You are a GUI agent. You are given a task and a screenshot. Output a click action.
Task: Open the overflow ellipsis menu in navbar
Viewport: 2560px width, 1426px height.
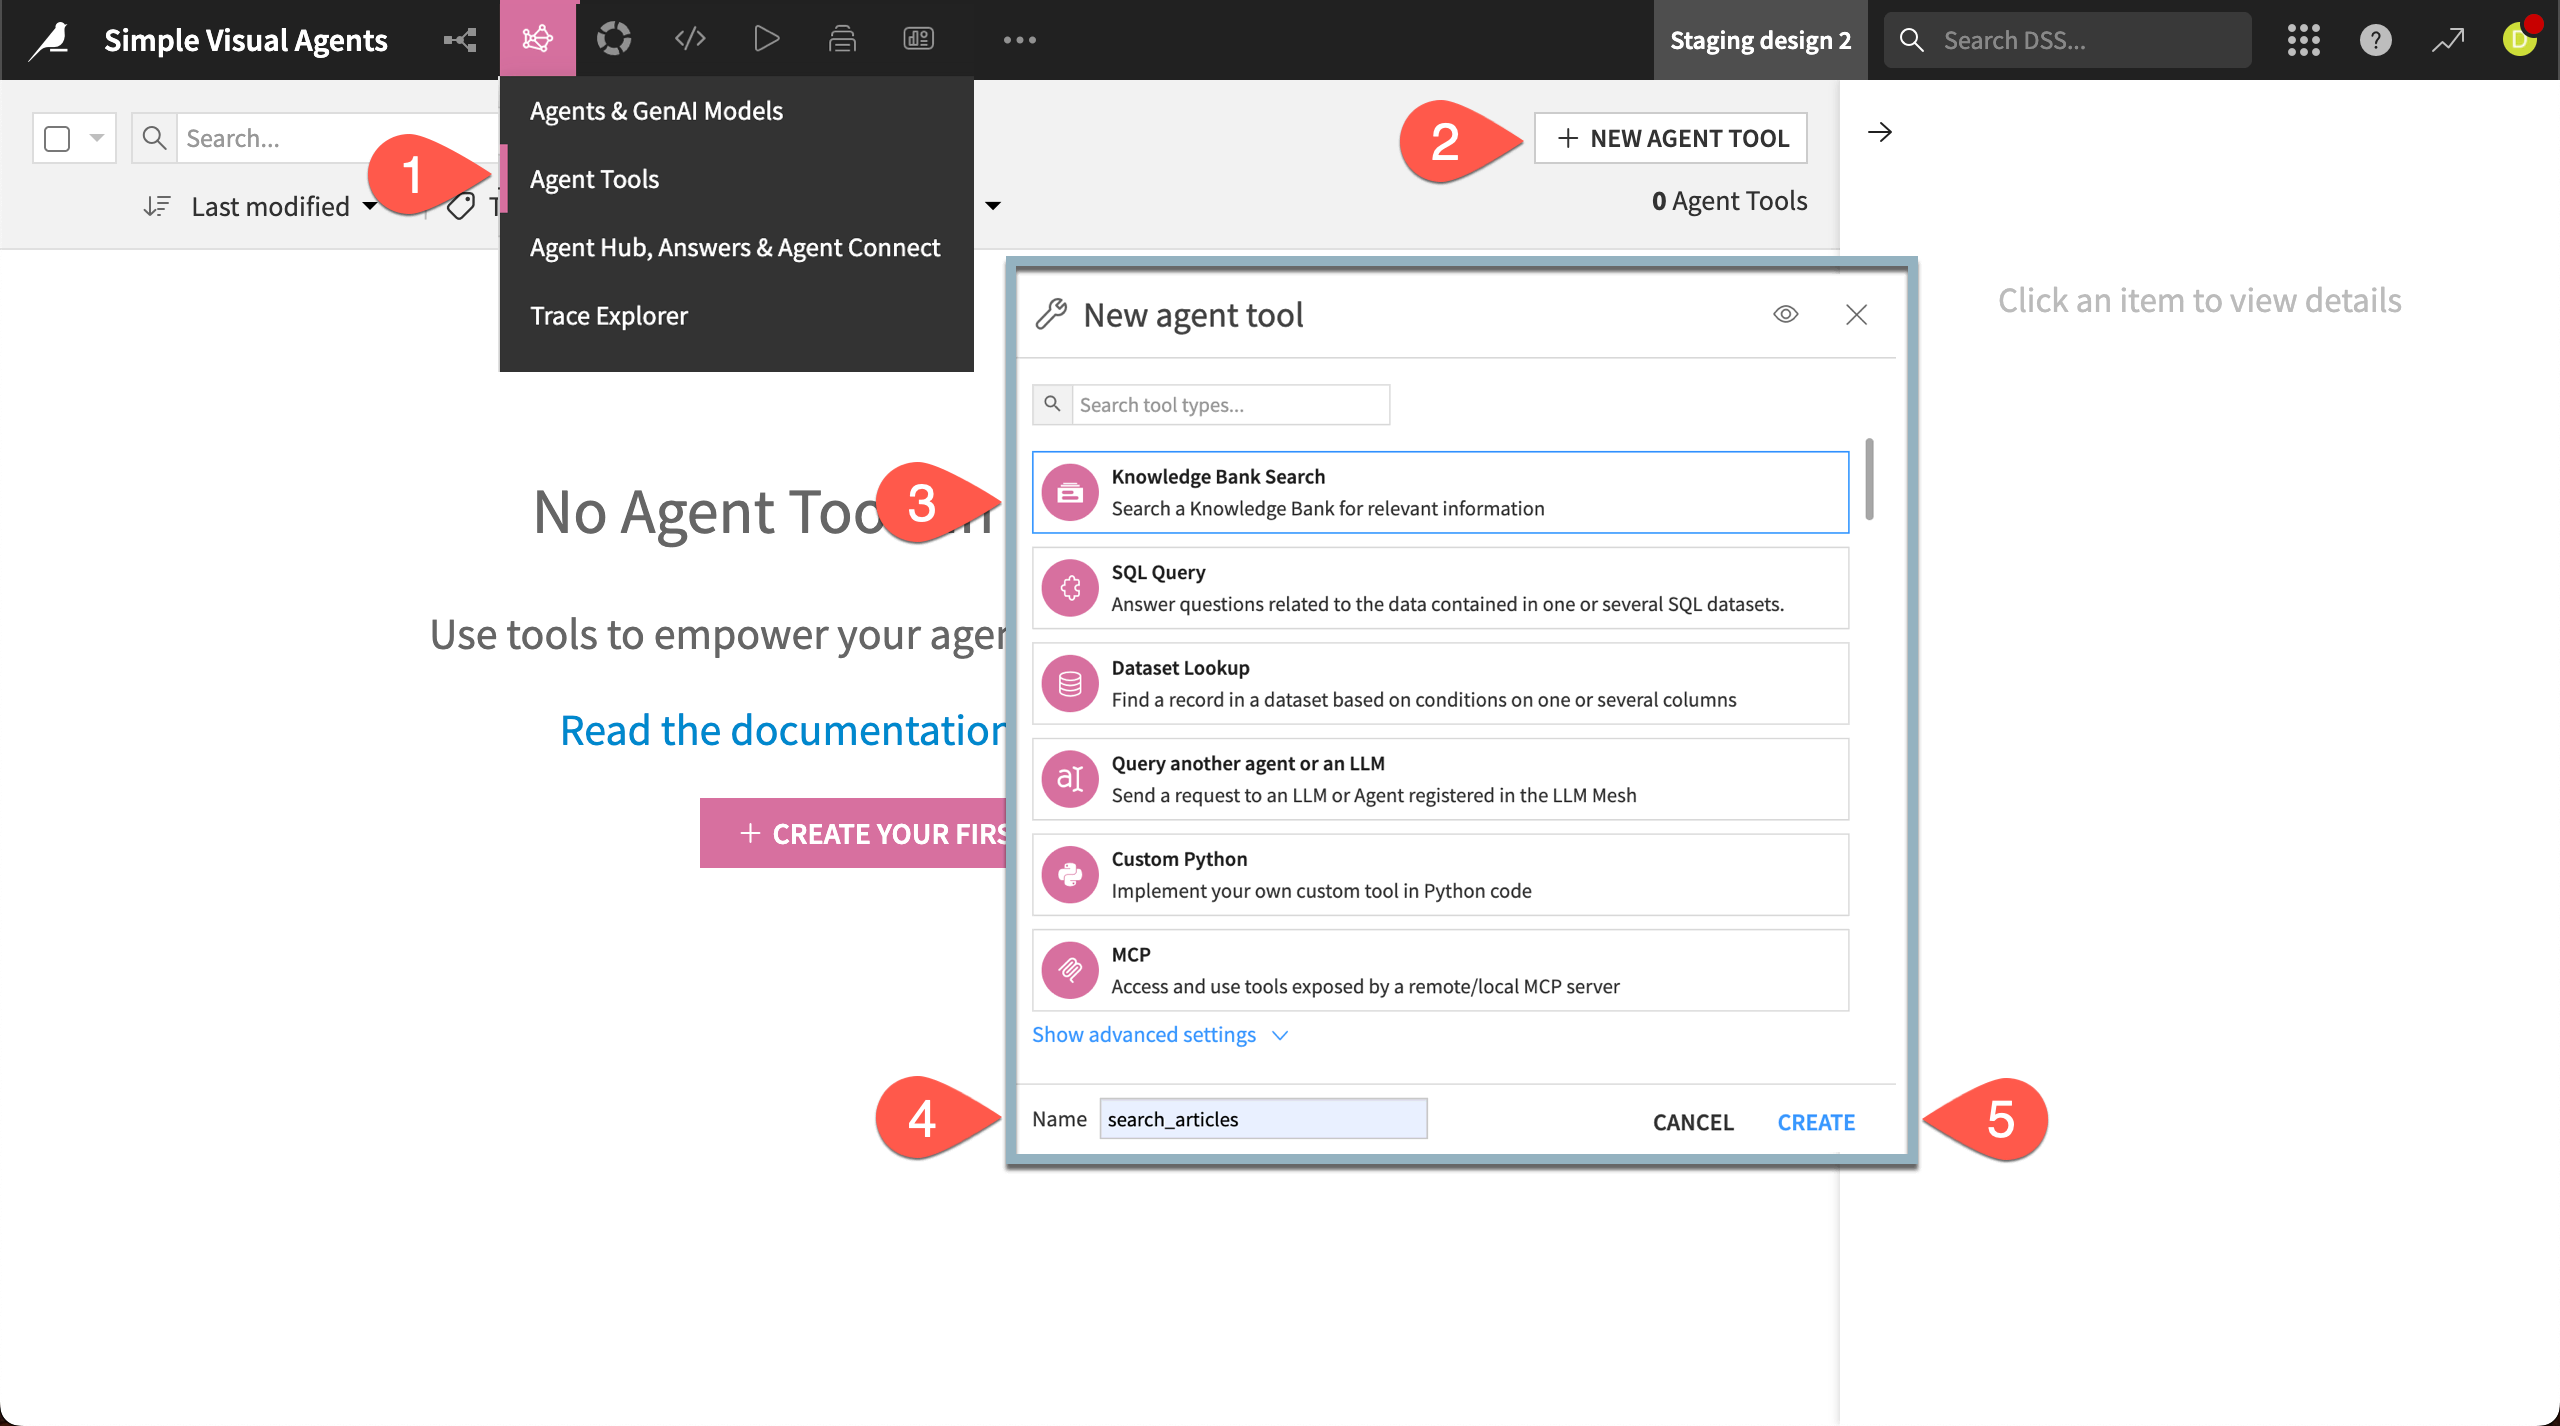click(1020, 40)
